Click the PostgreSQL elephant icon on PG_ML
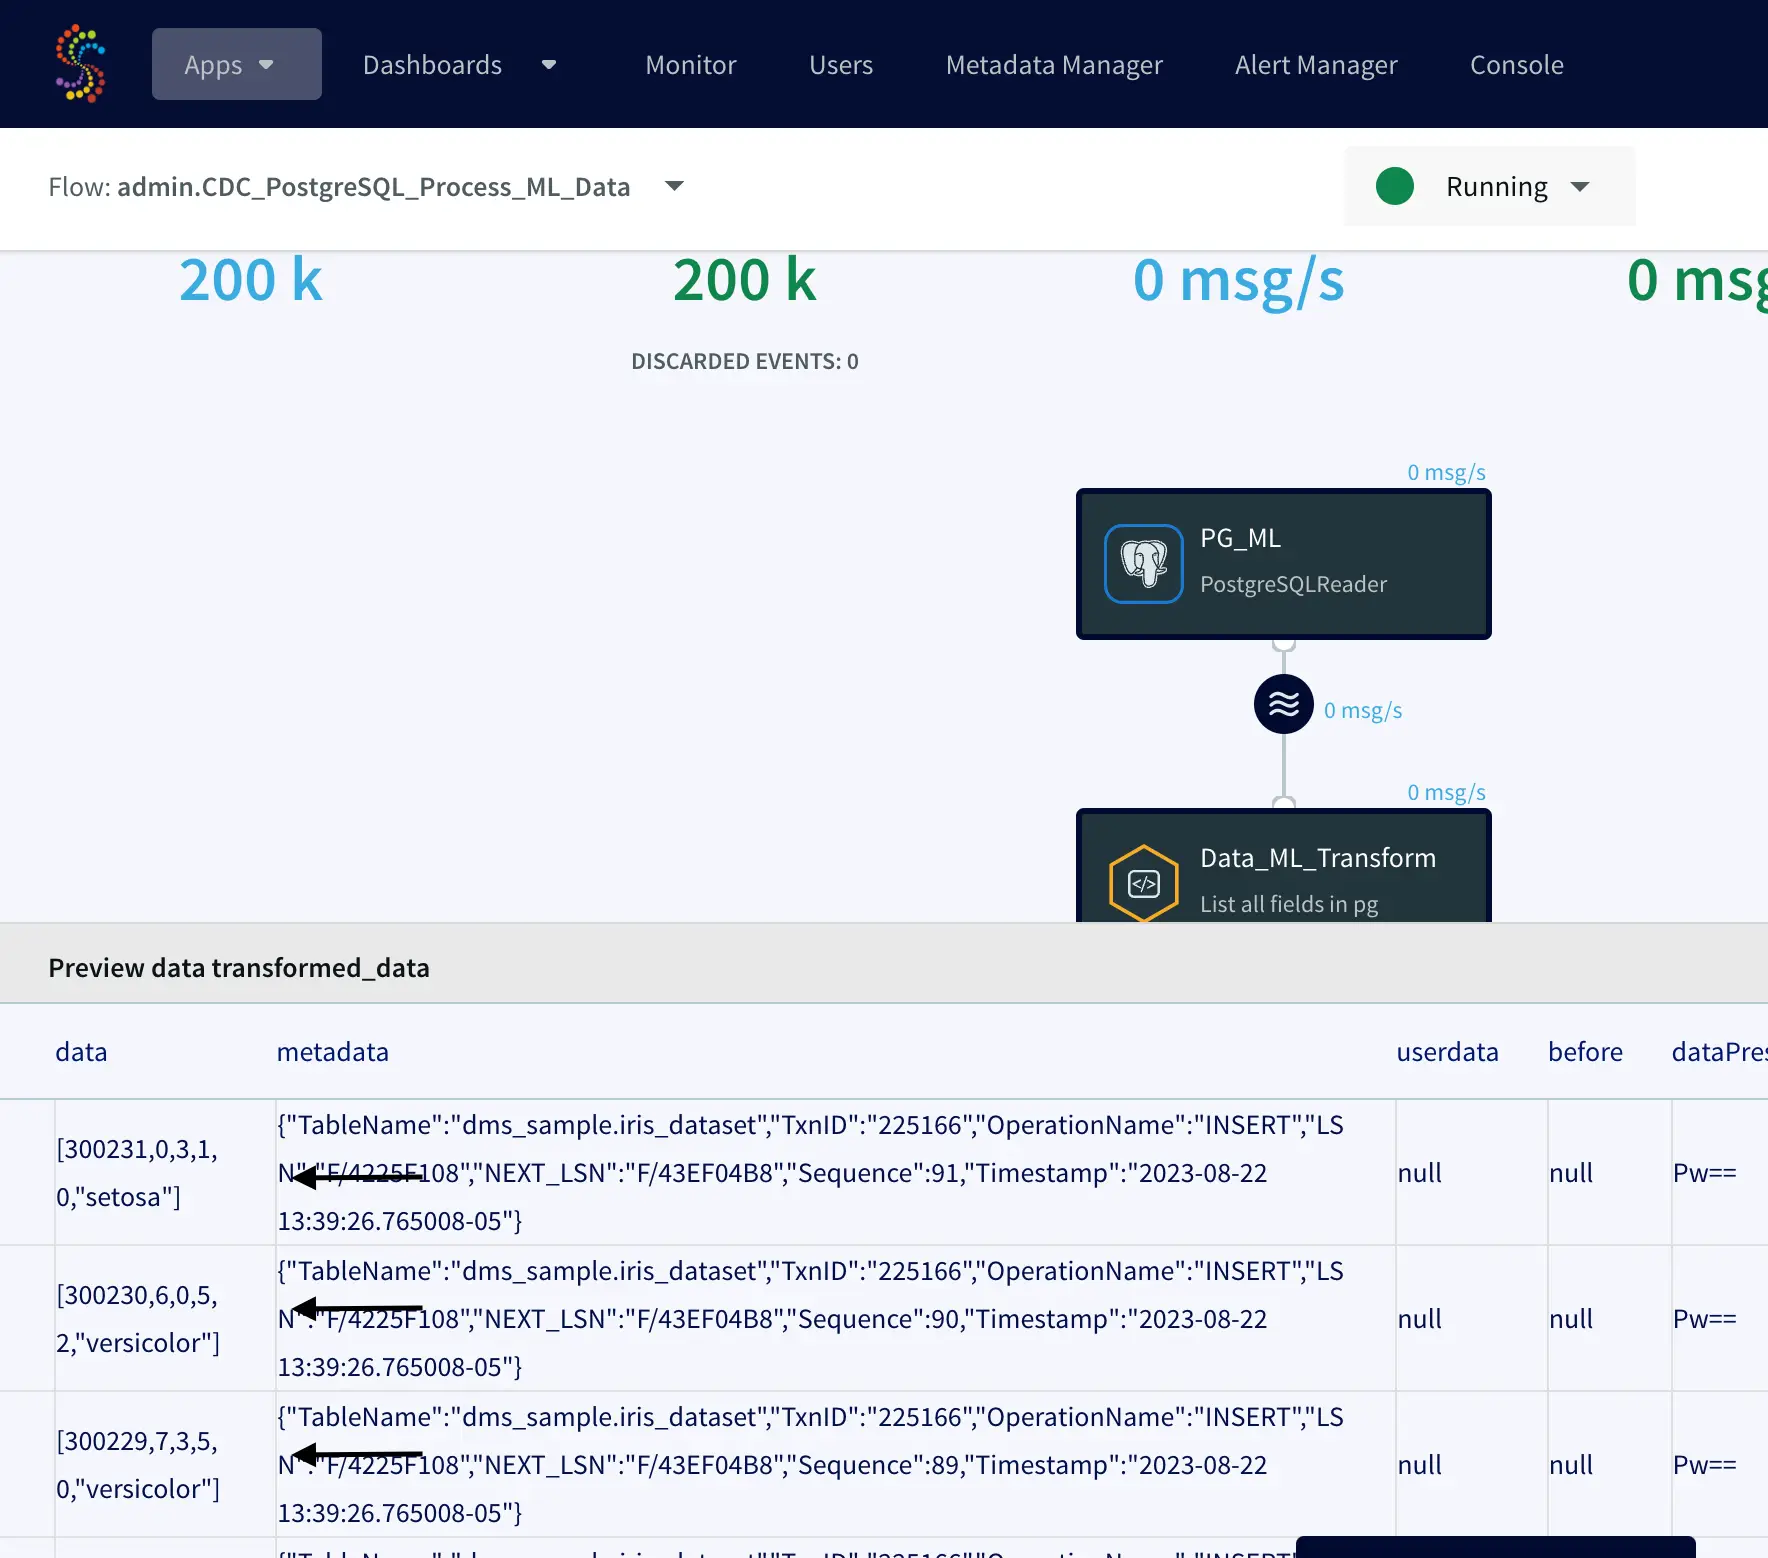 click(1143, 564)
